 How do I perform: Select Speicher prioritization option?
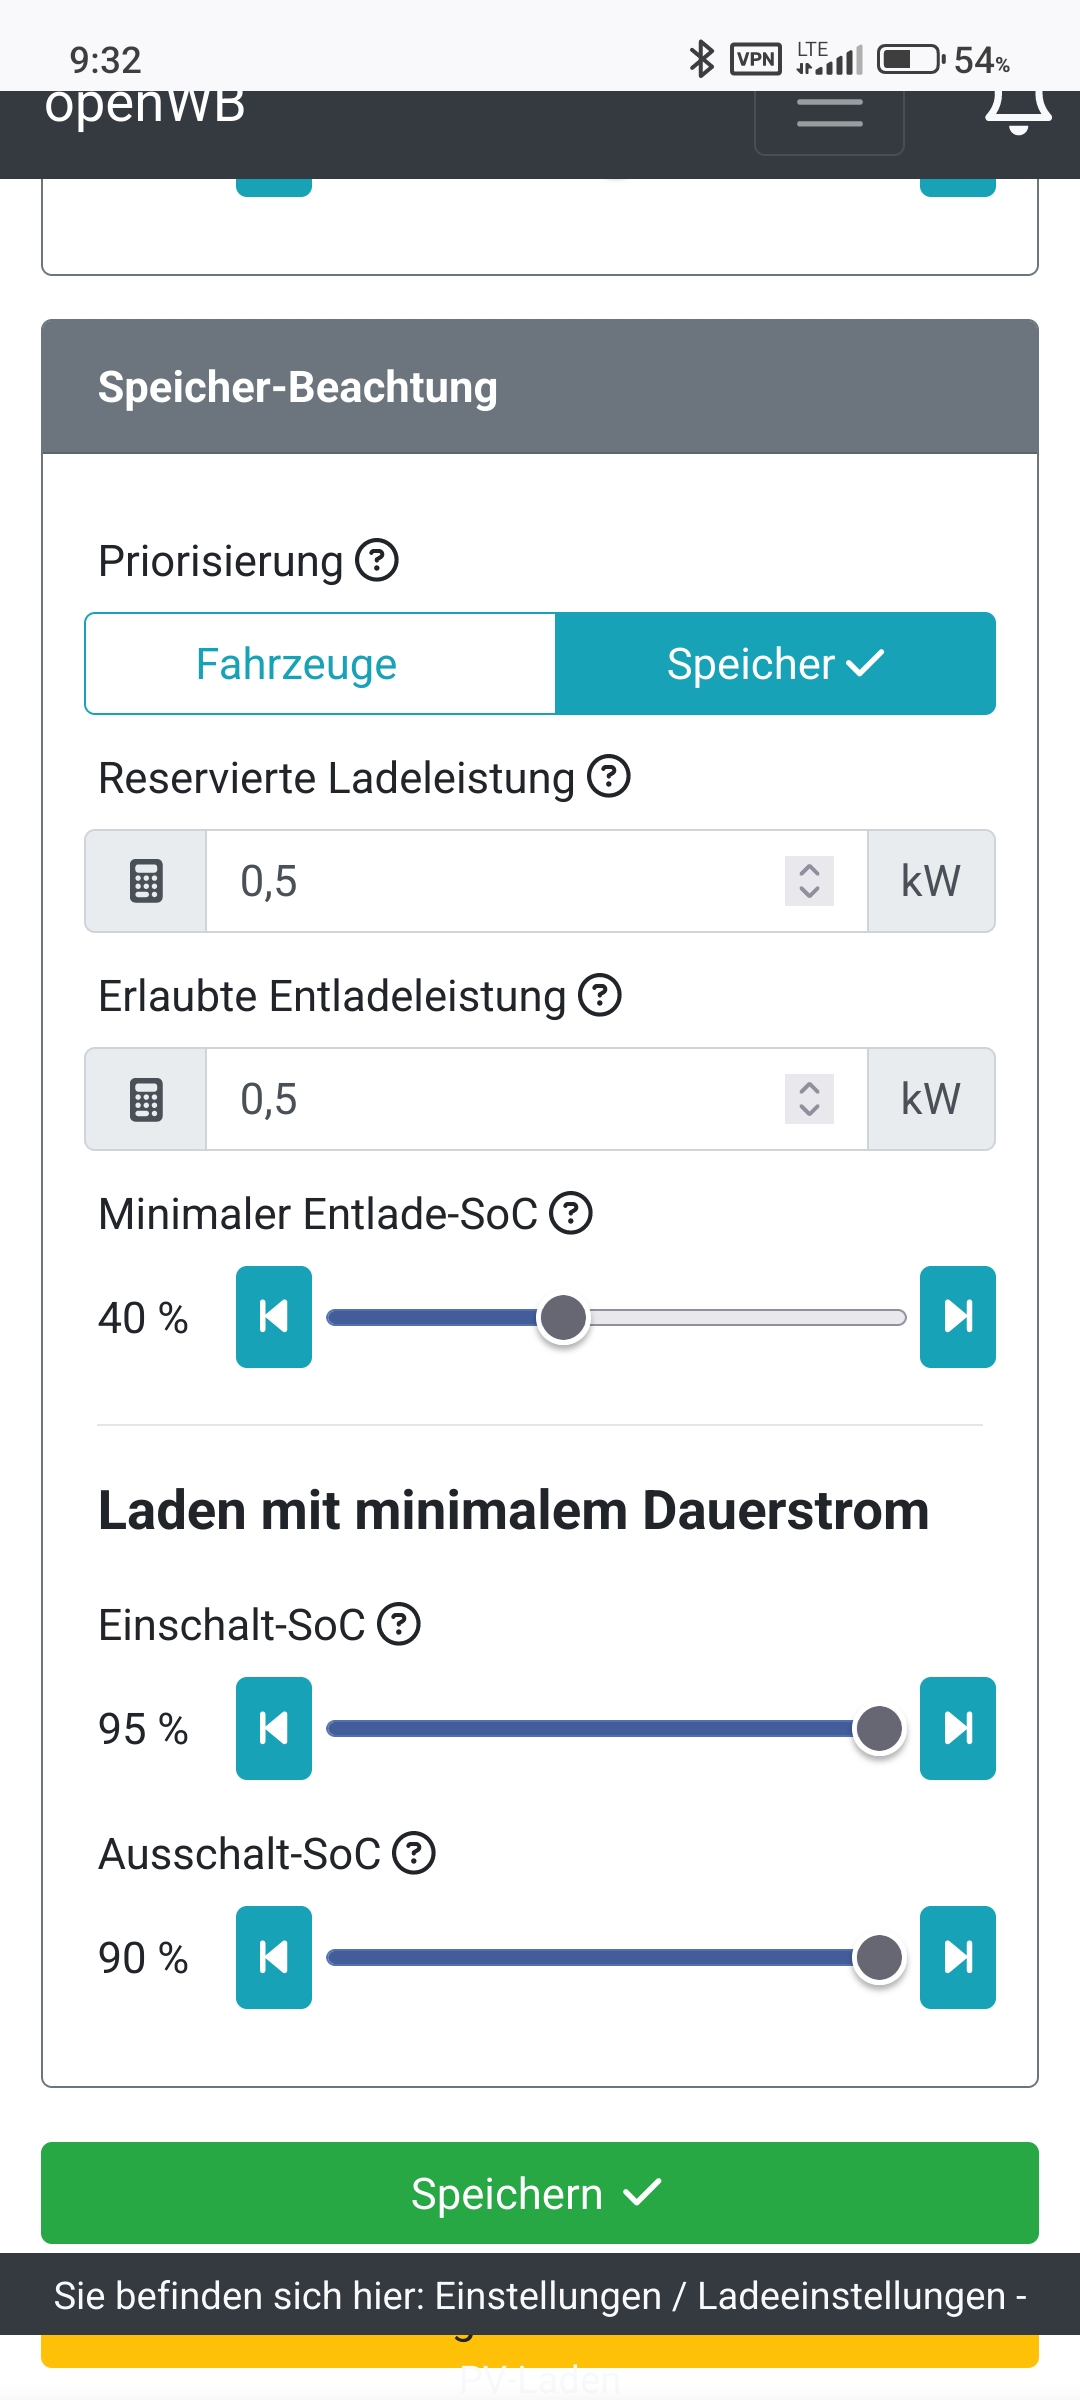[775, 664]
